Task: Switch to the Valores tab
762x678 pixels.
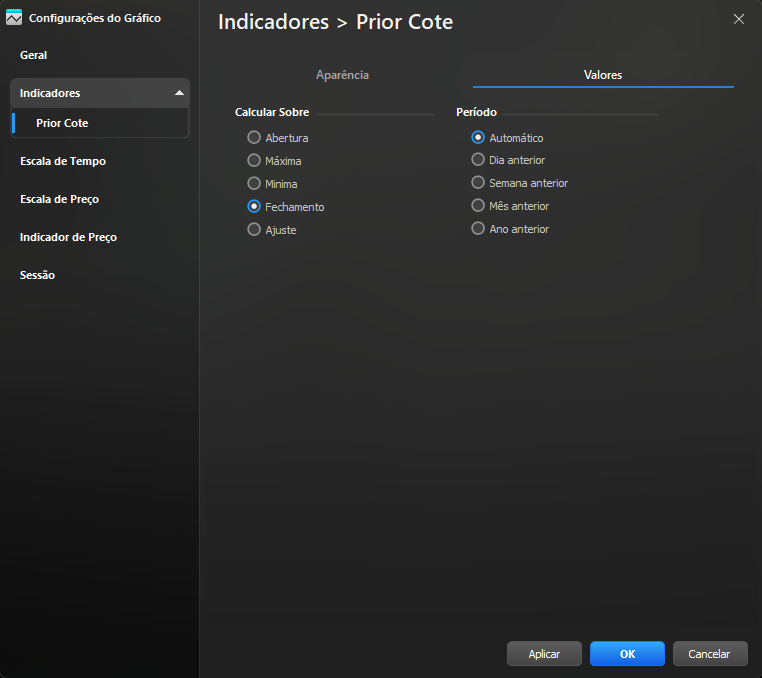Action: [603, 75]
